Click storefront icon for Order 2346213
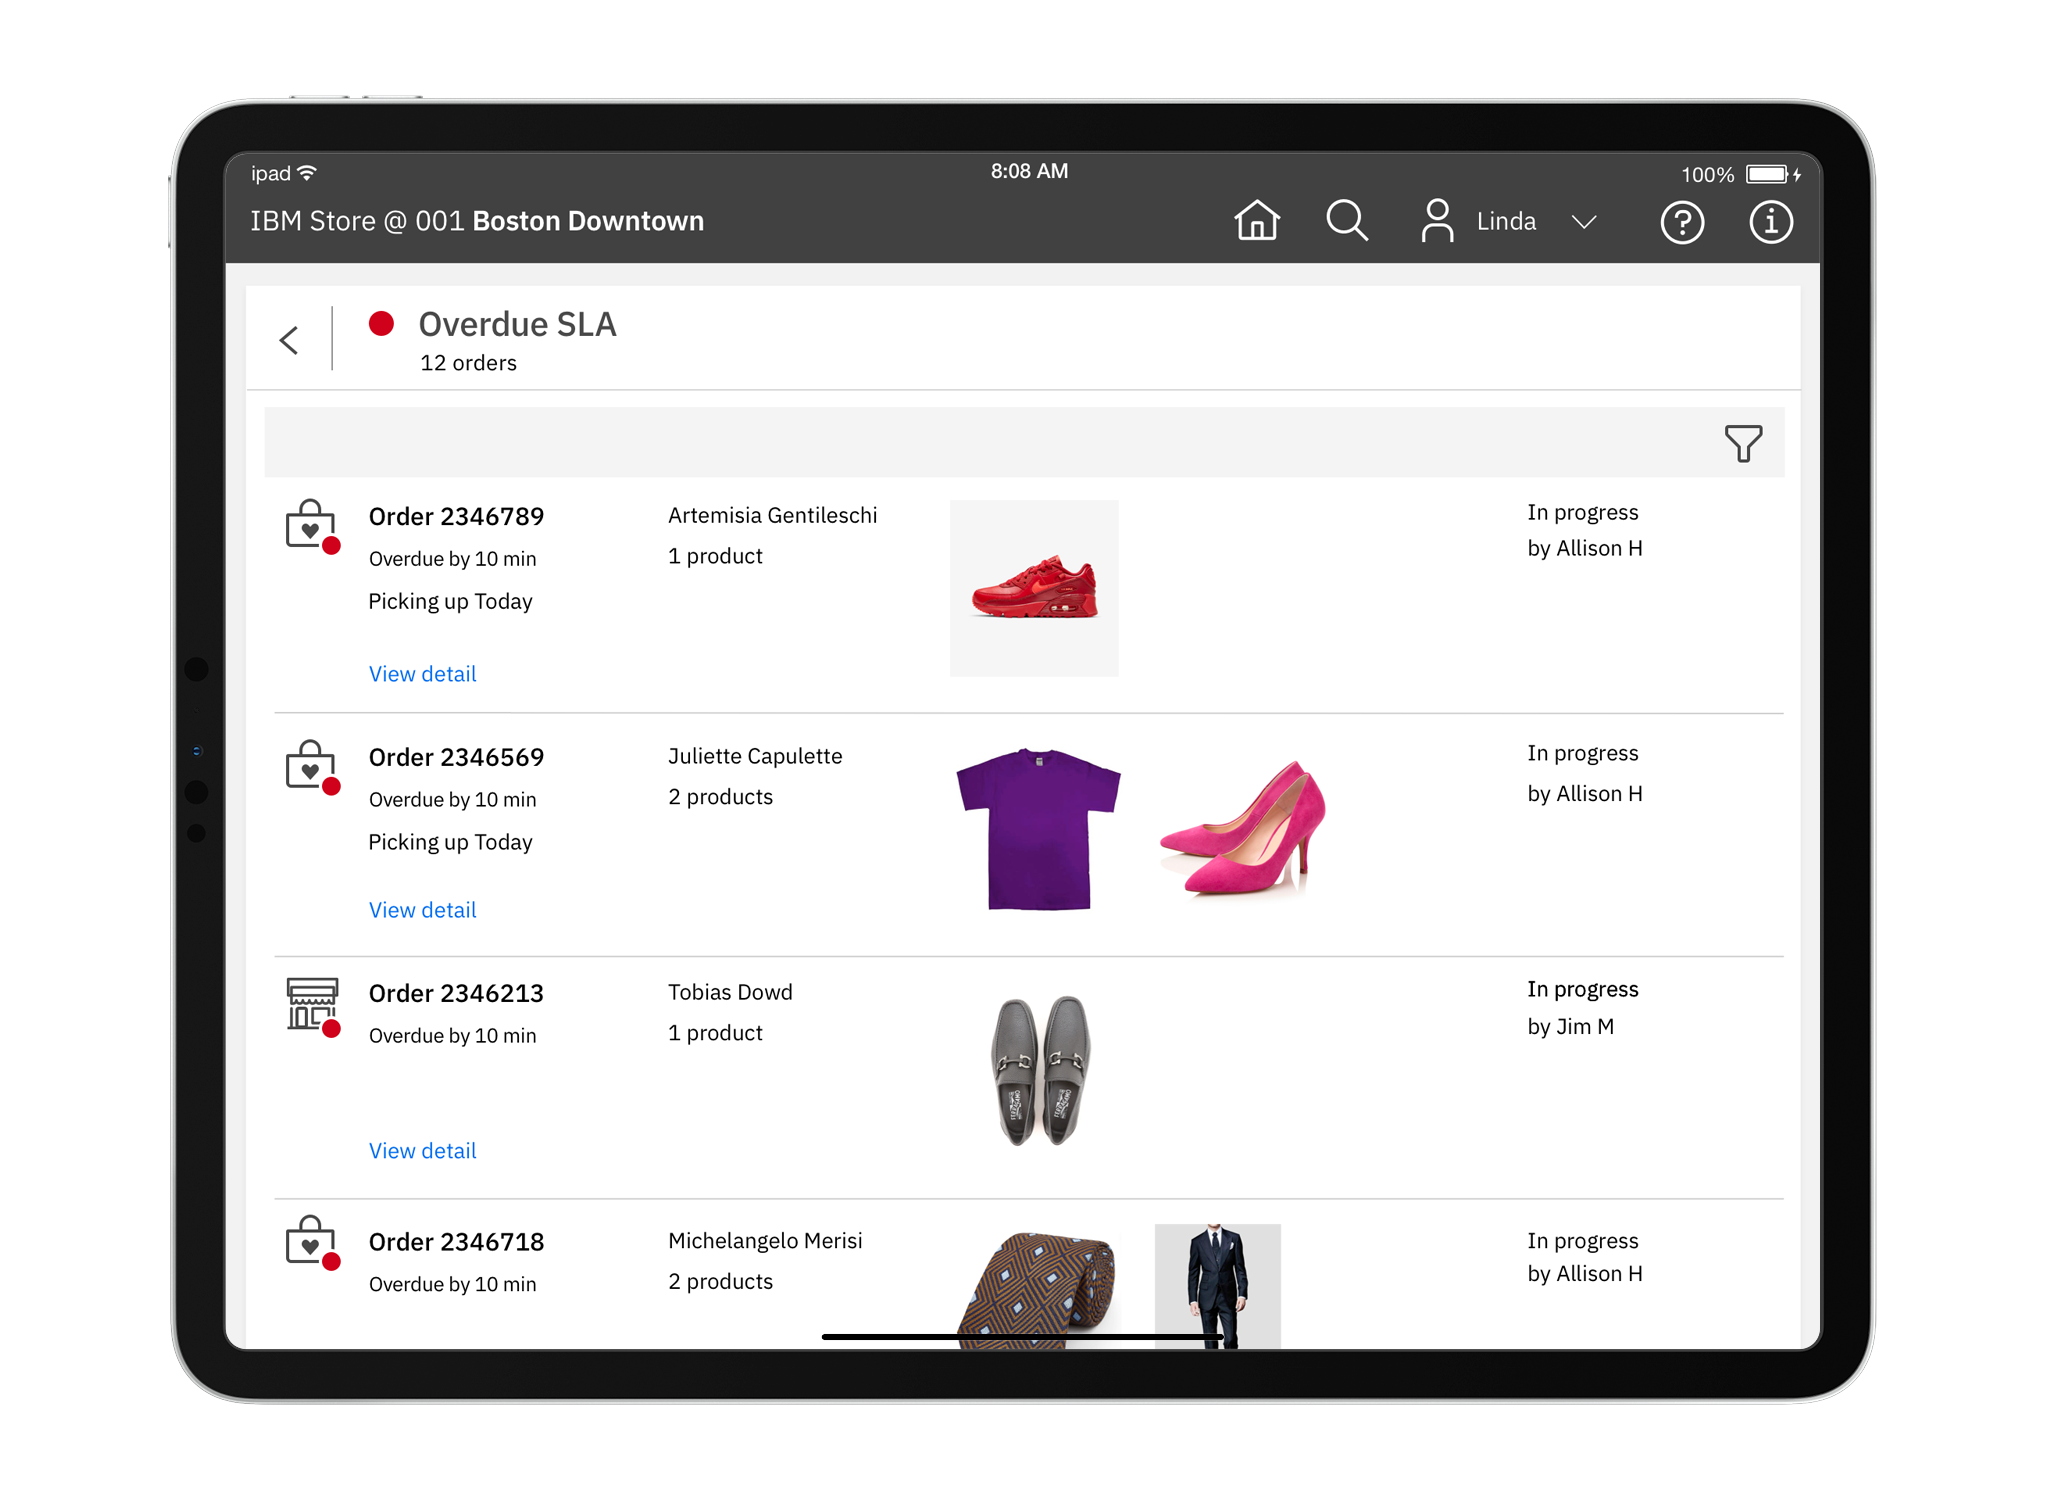 tap(312, 1005)
